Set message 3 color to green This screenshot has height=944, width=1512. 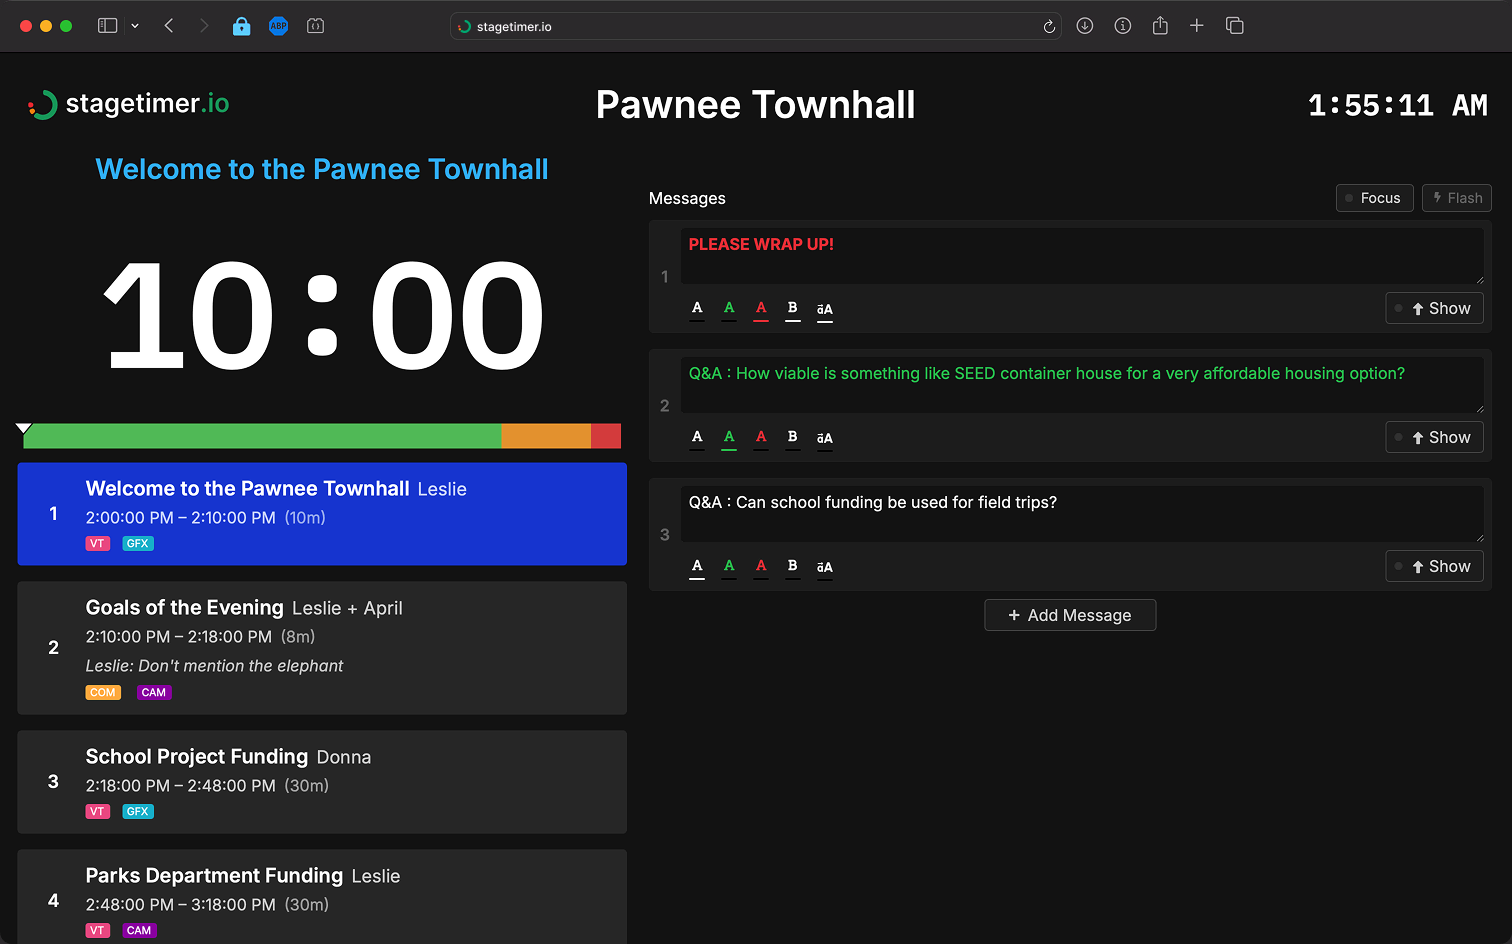click(x=729, y=566)
